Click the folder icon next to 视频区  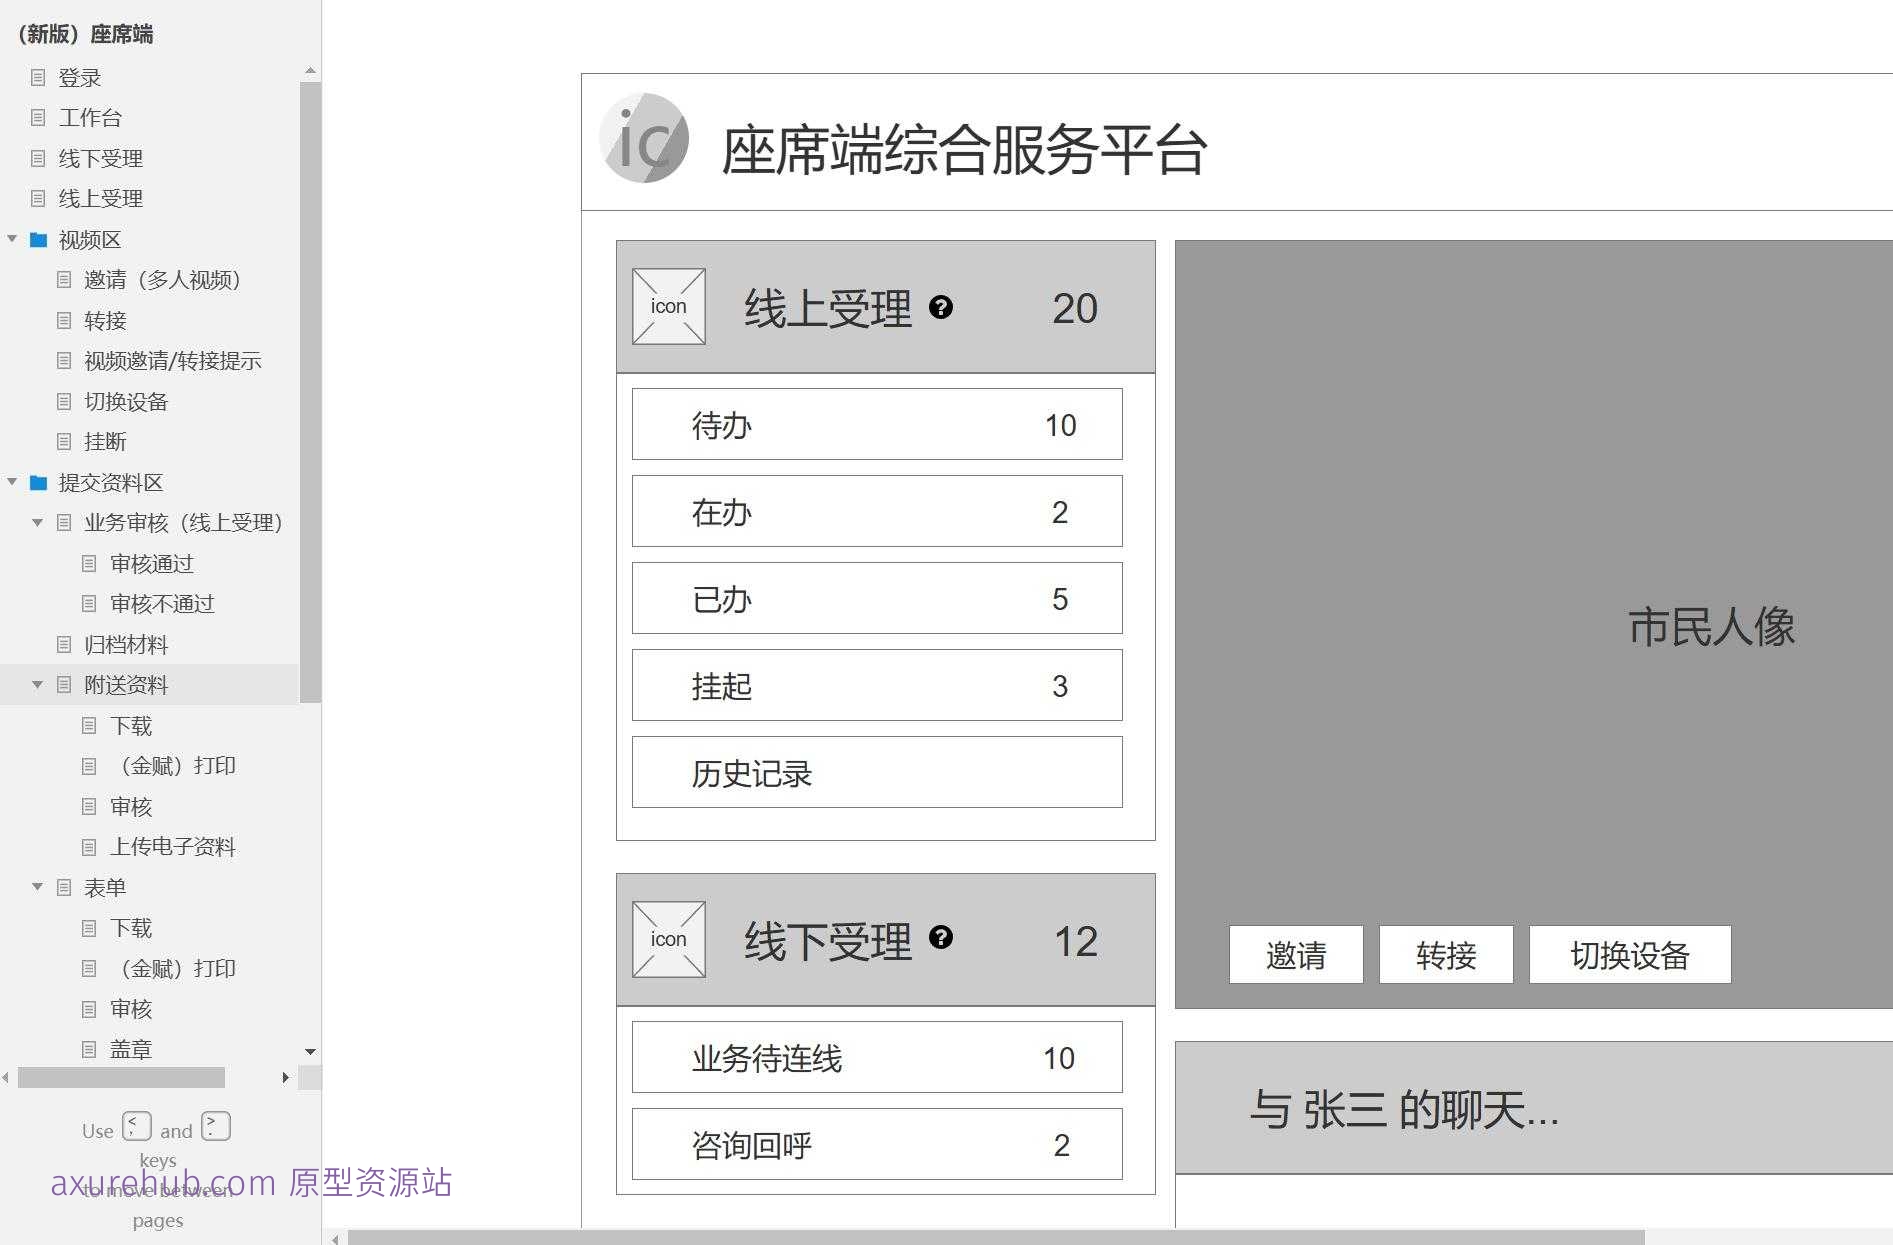[37, 240]
